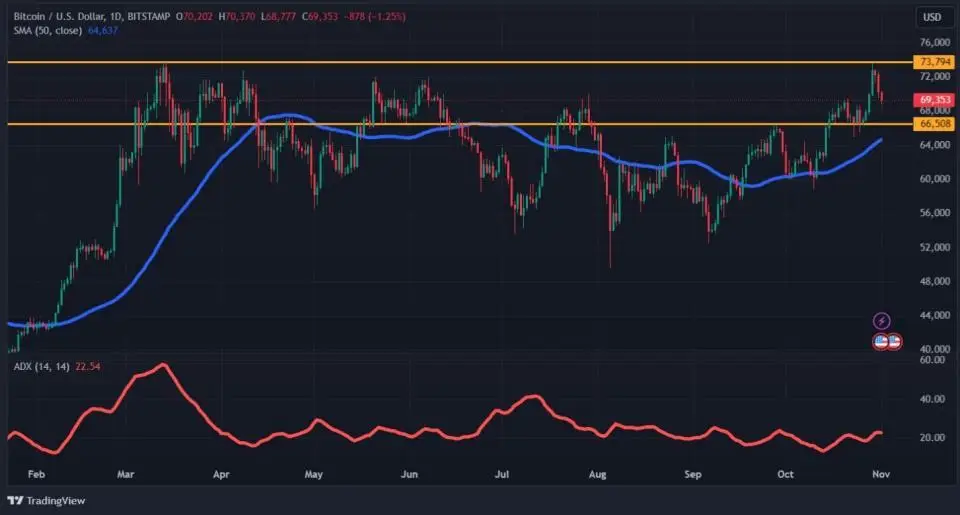The width and height of the screenshot is (960, 515).
Task: Open the USD currency selector
Action: click(x=932, y=17)
